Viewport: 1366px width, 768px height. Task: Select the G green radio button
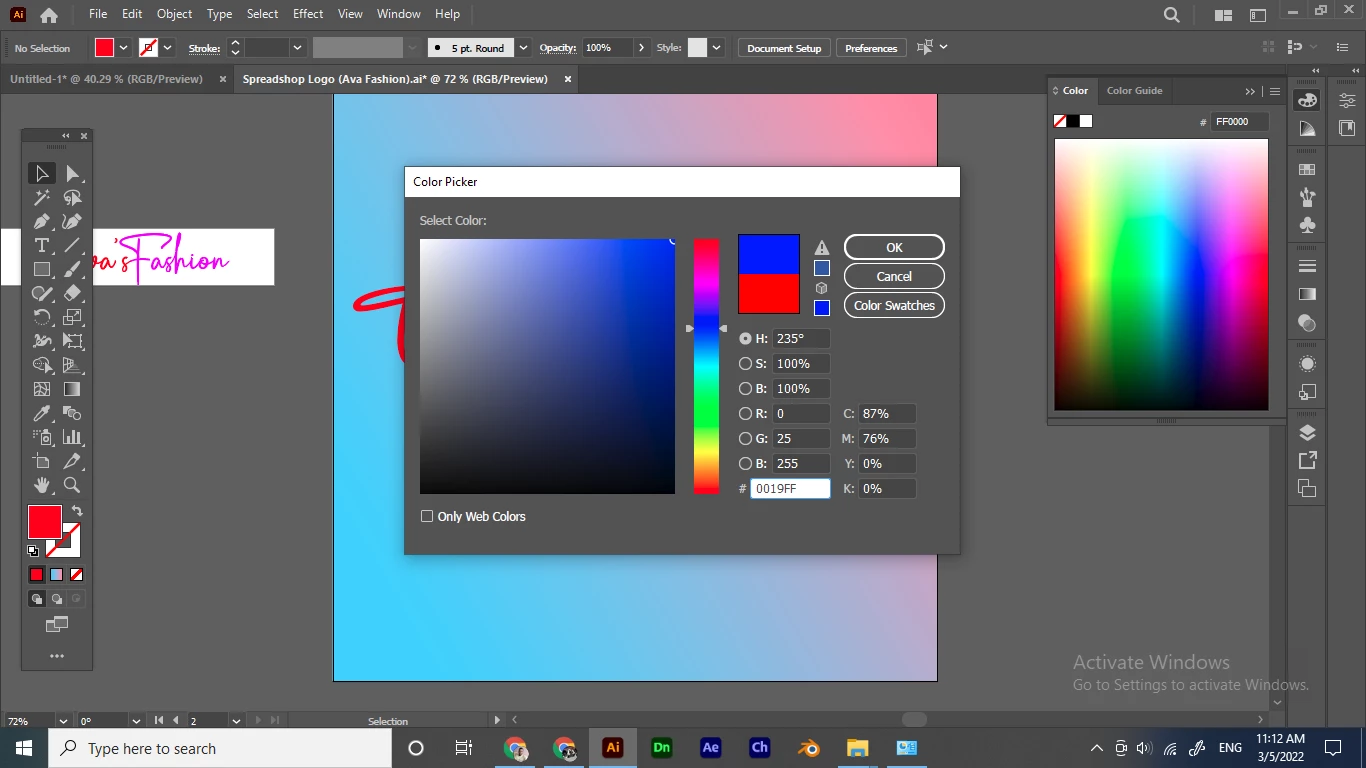pos(745,439)
